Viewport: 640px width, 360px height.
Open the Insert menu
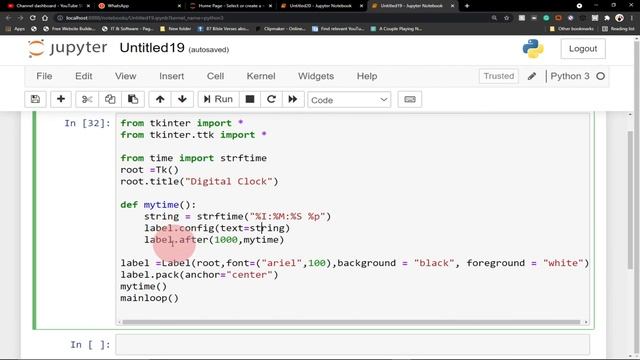coord(171,76)
